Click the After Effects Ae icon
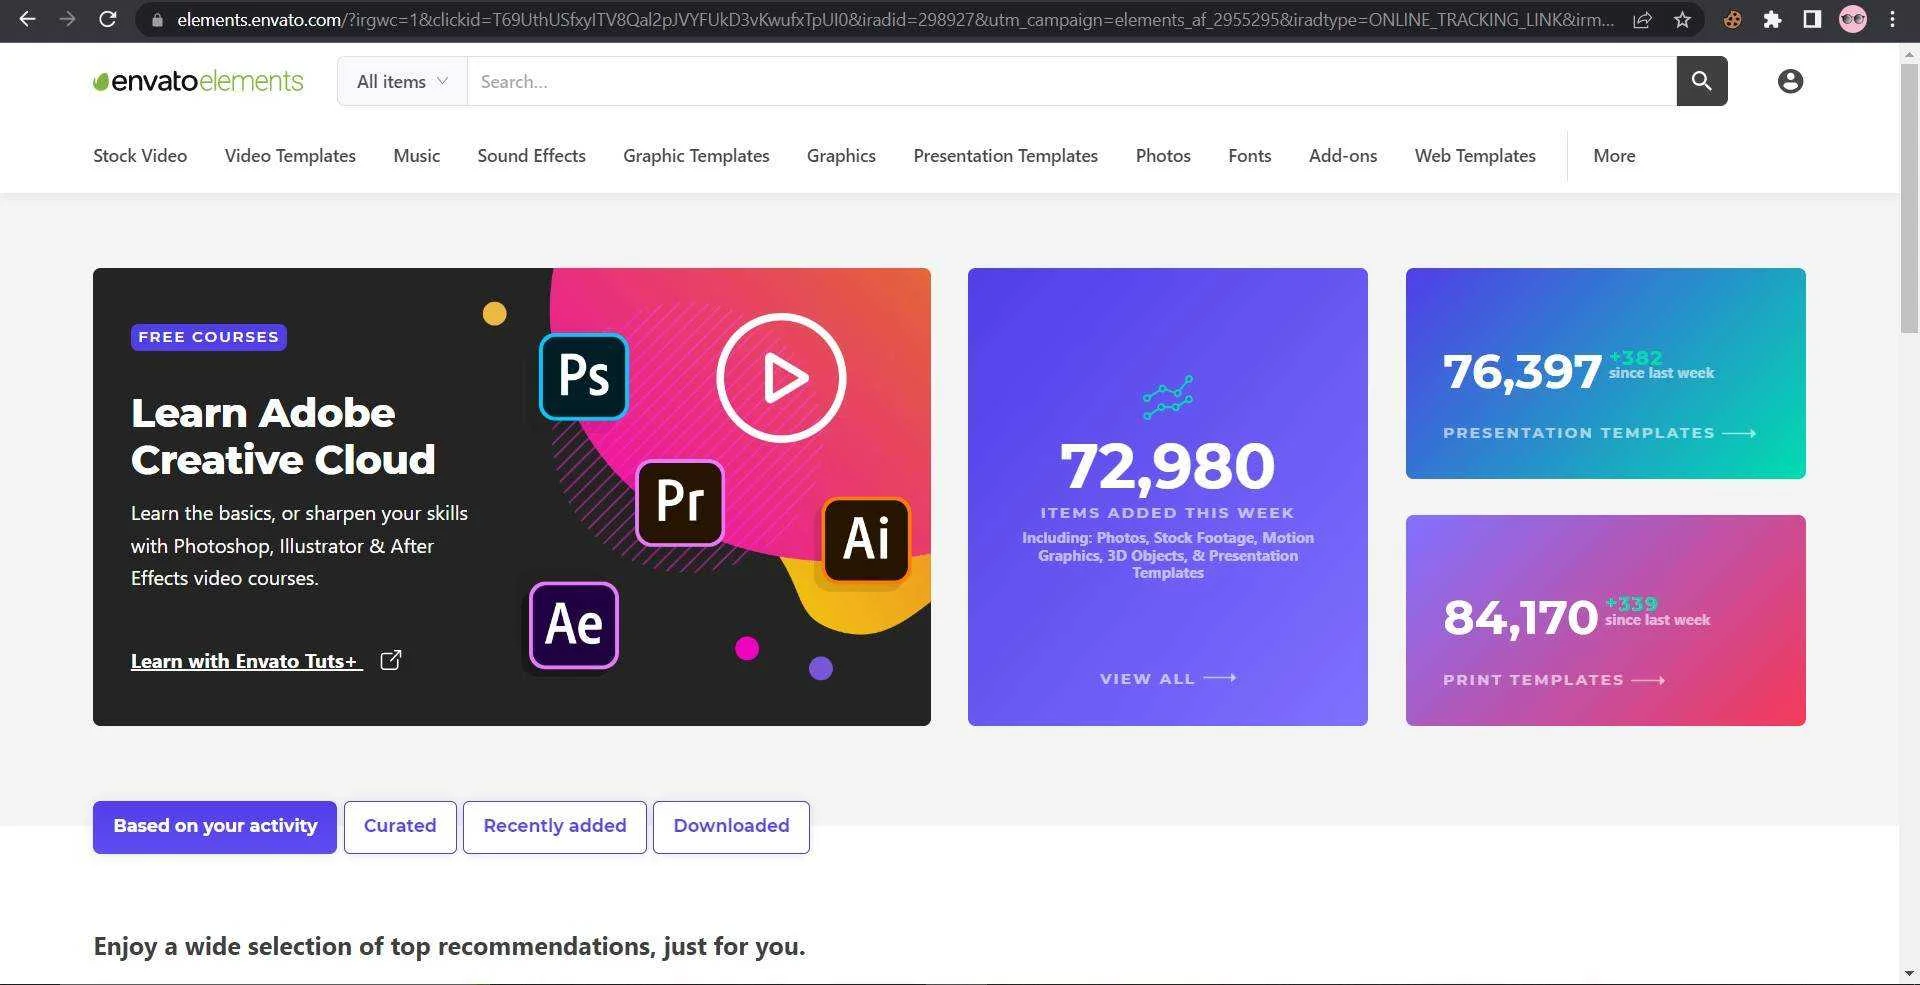 click(574, 625)
